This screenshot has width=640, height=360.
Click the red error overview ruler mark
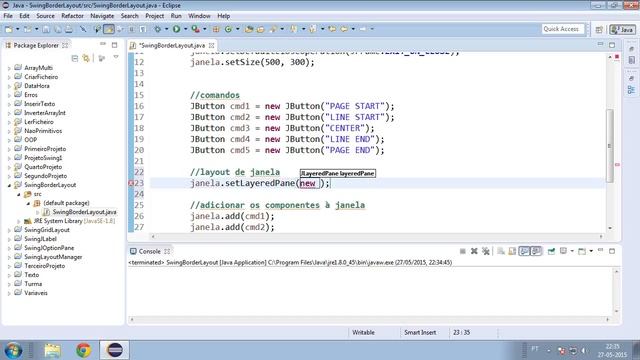coord(617,164)
